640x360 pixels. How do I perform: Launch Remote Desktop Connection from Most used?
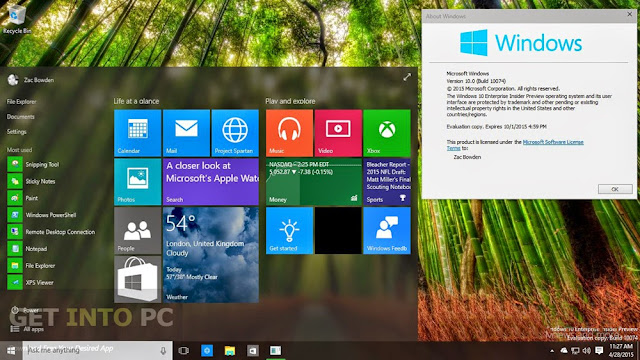pyautogui.click(x=51, y=232)
